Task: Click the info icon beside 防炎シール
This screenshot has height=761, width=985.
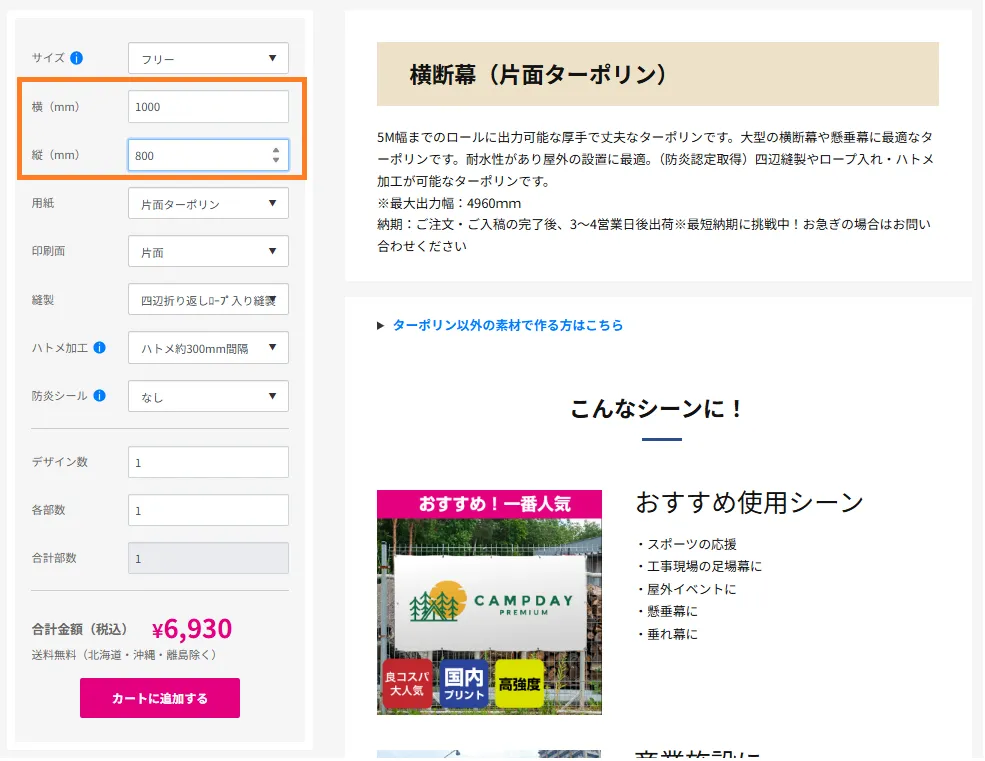Action: (x=100, y=396)
